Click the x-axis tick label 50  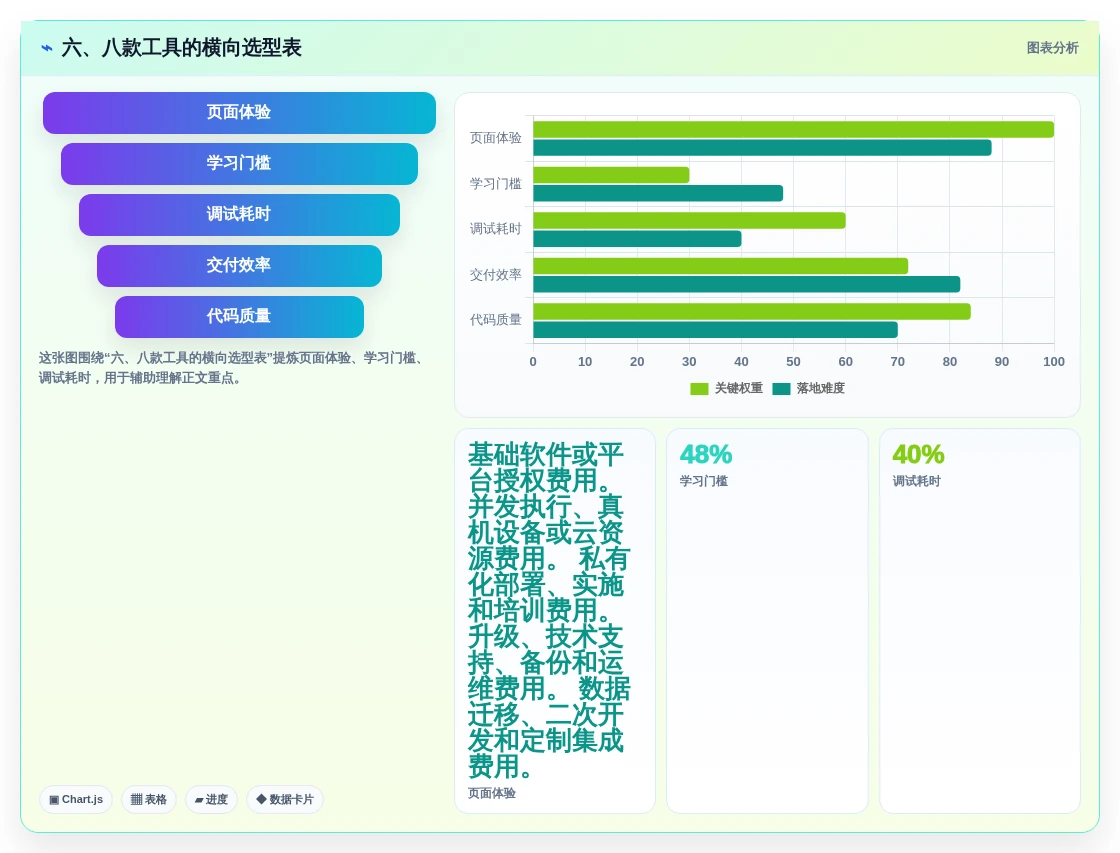(x=794, y=361)
